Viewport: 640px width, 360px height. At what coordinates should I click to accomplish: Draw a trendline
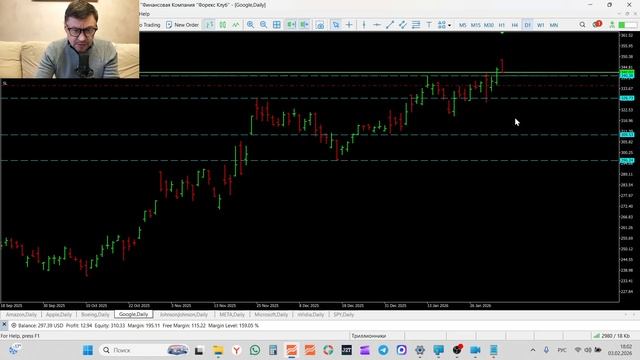(390, 25)
